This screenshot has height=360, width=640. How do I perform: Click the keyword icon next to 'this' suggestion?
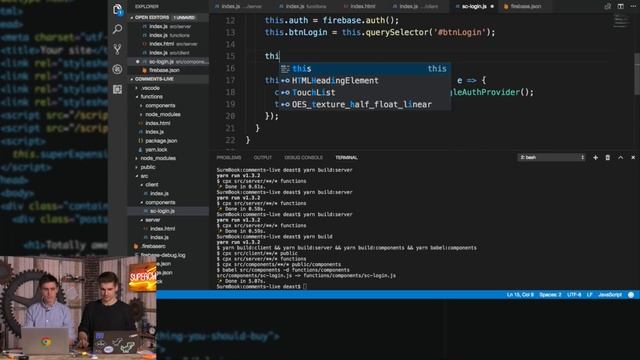(285, 69)
